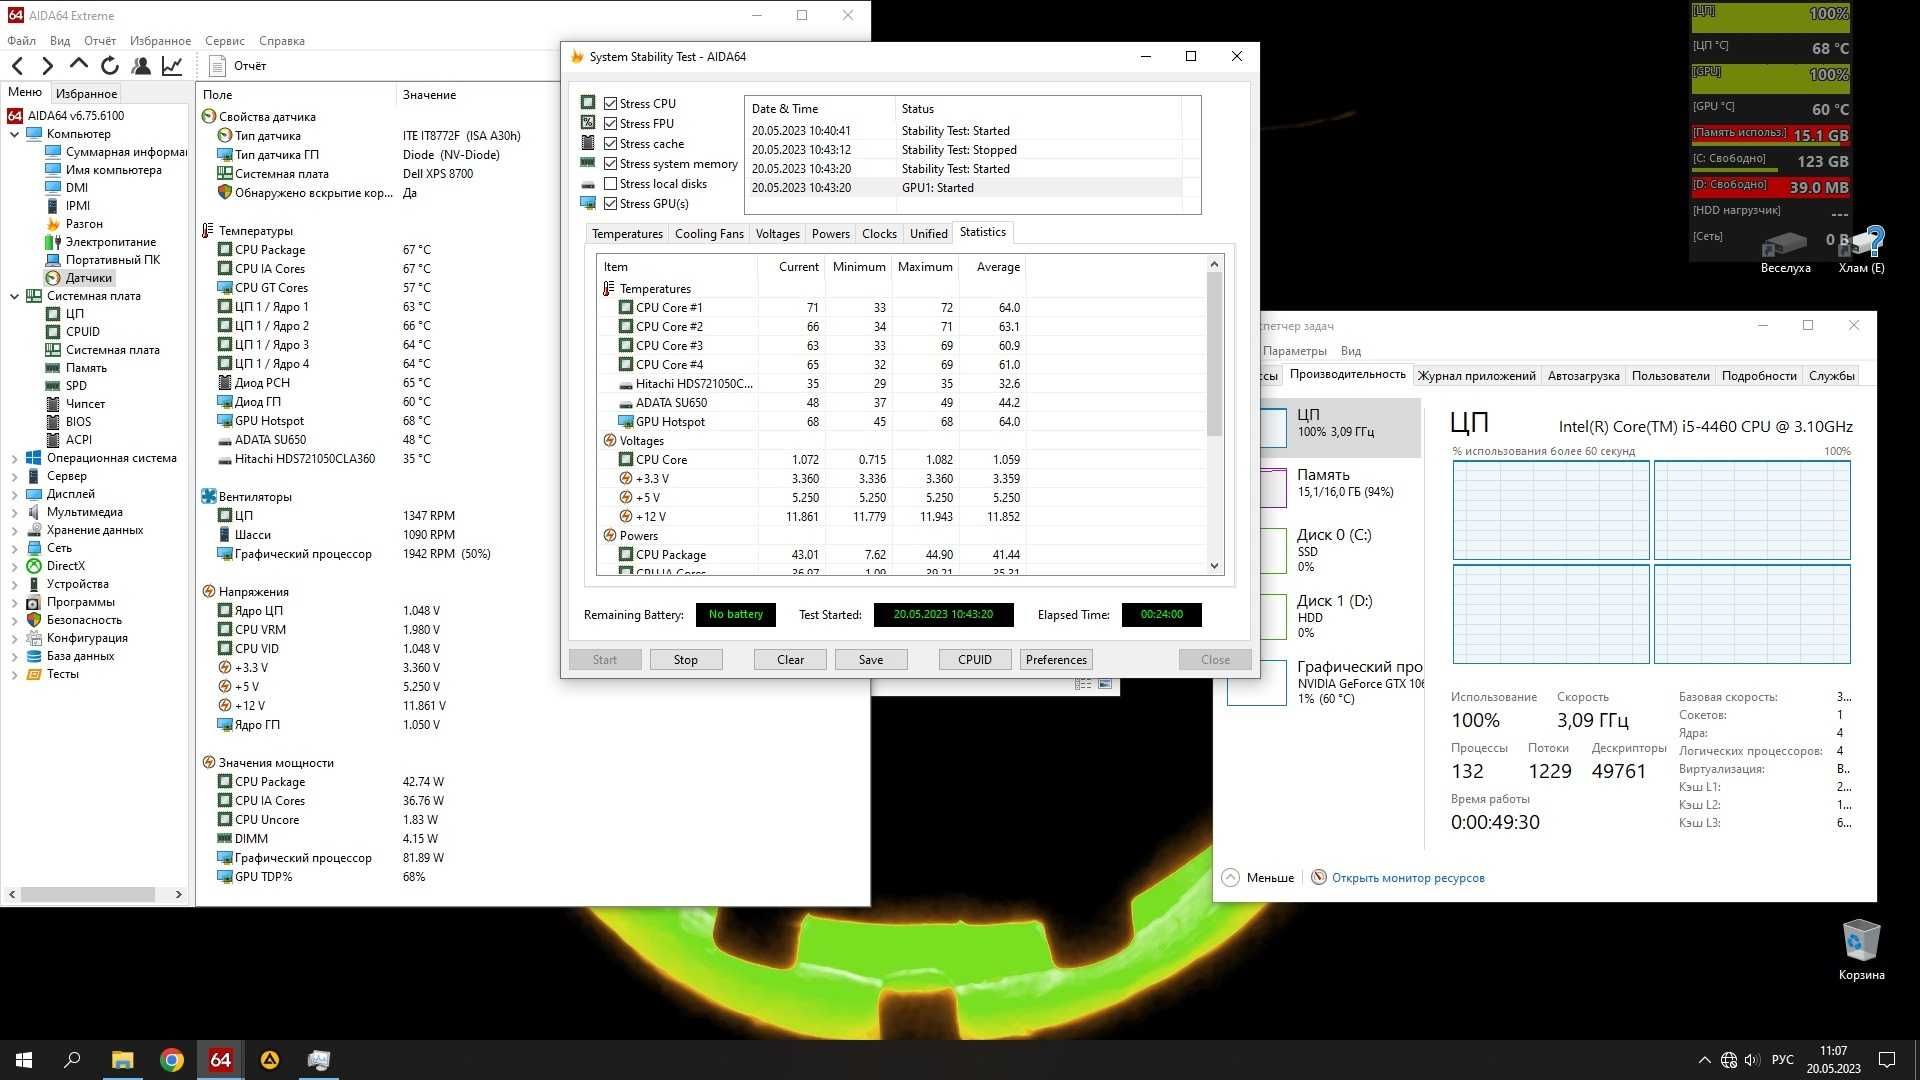Switch to the Temperatures tab

(x=627, y=234)
